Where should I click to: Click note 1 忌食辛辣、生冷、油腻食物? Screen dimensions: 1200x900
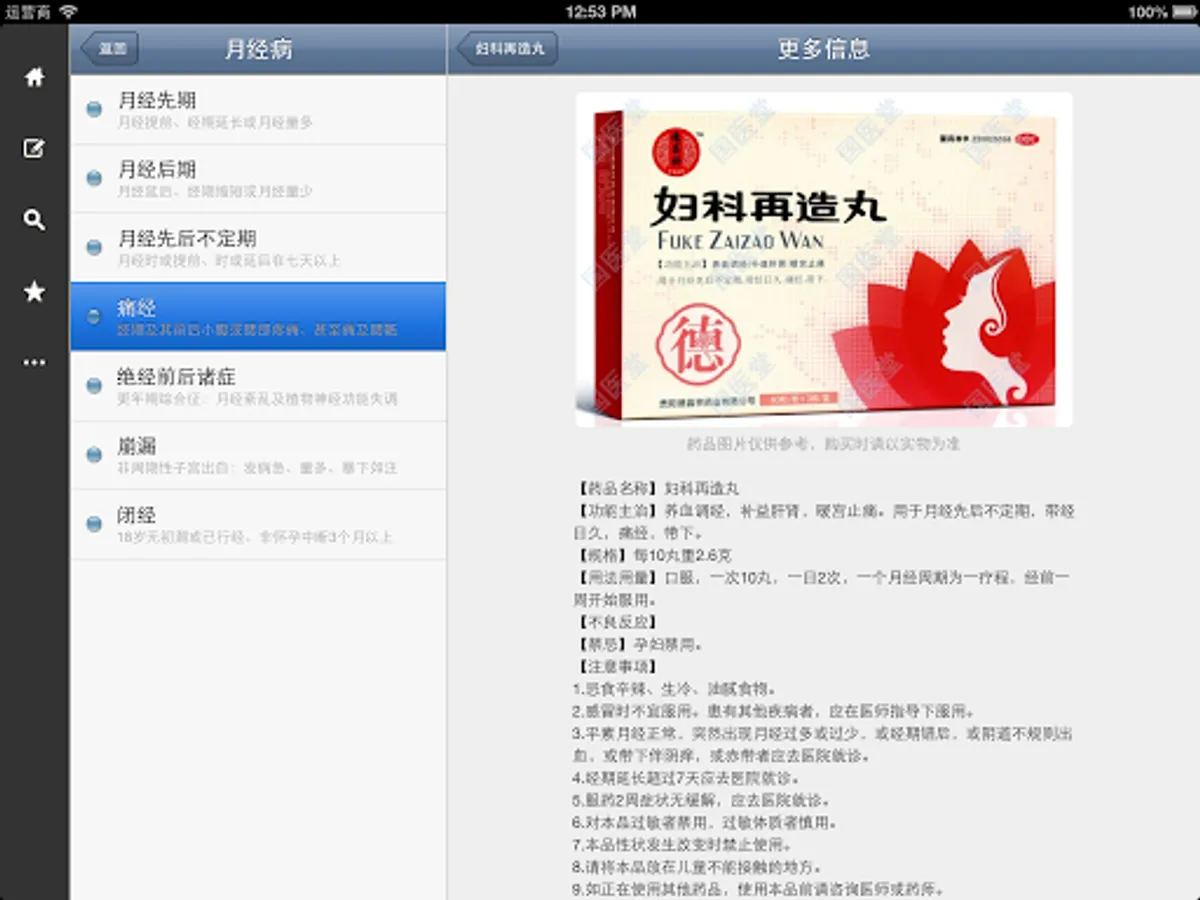676,688
